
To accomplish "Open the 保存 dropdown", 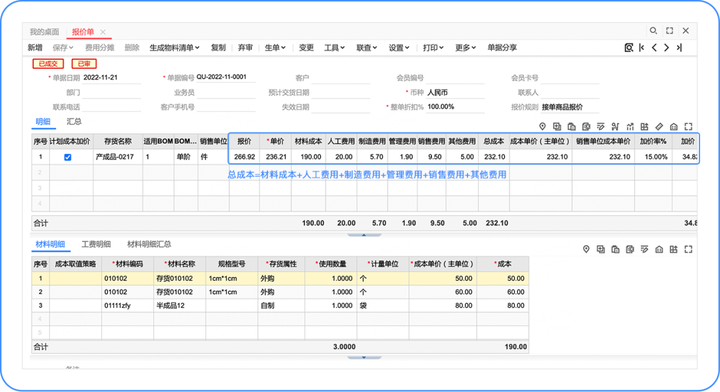I will coord(63,48).
